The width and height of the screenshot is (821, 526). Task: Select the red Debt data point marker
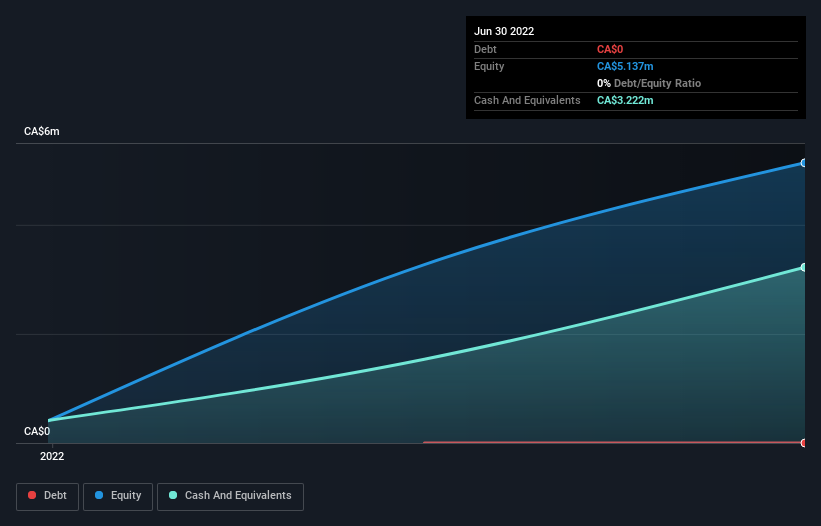[x=804, y=443]
